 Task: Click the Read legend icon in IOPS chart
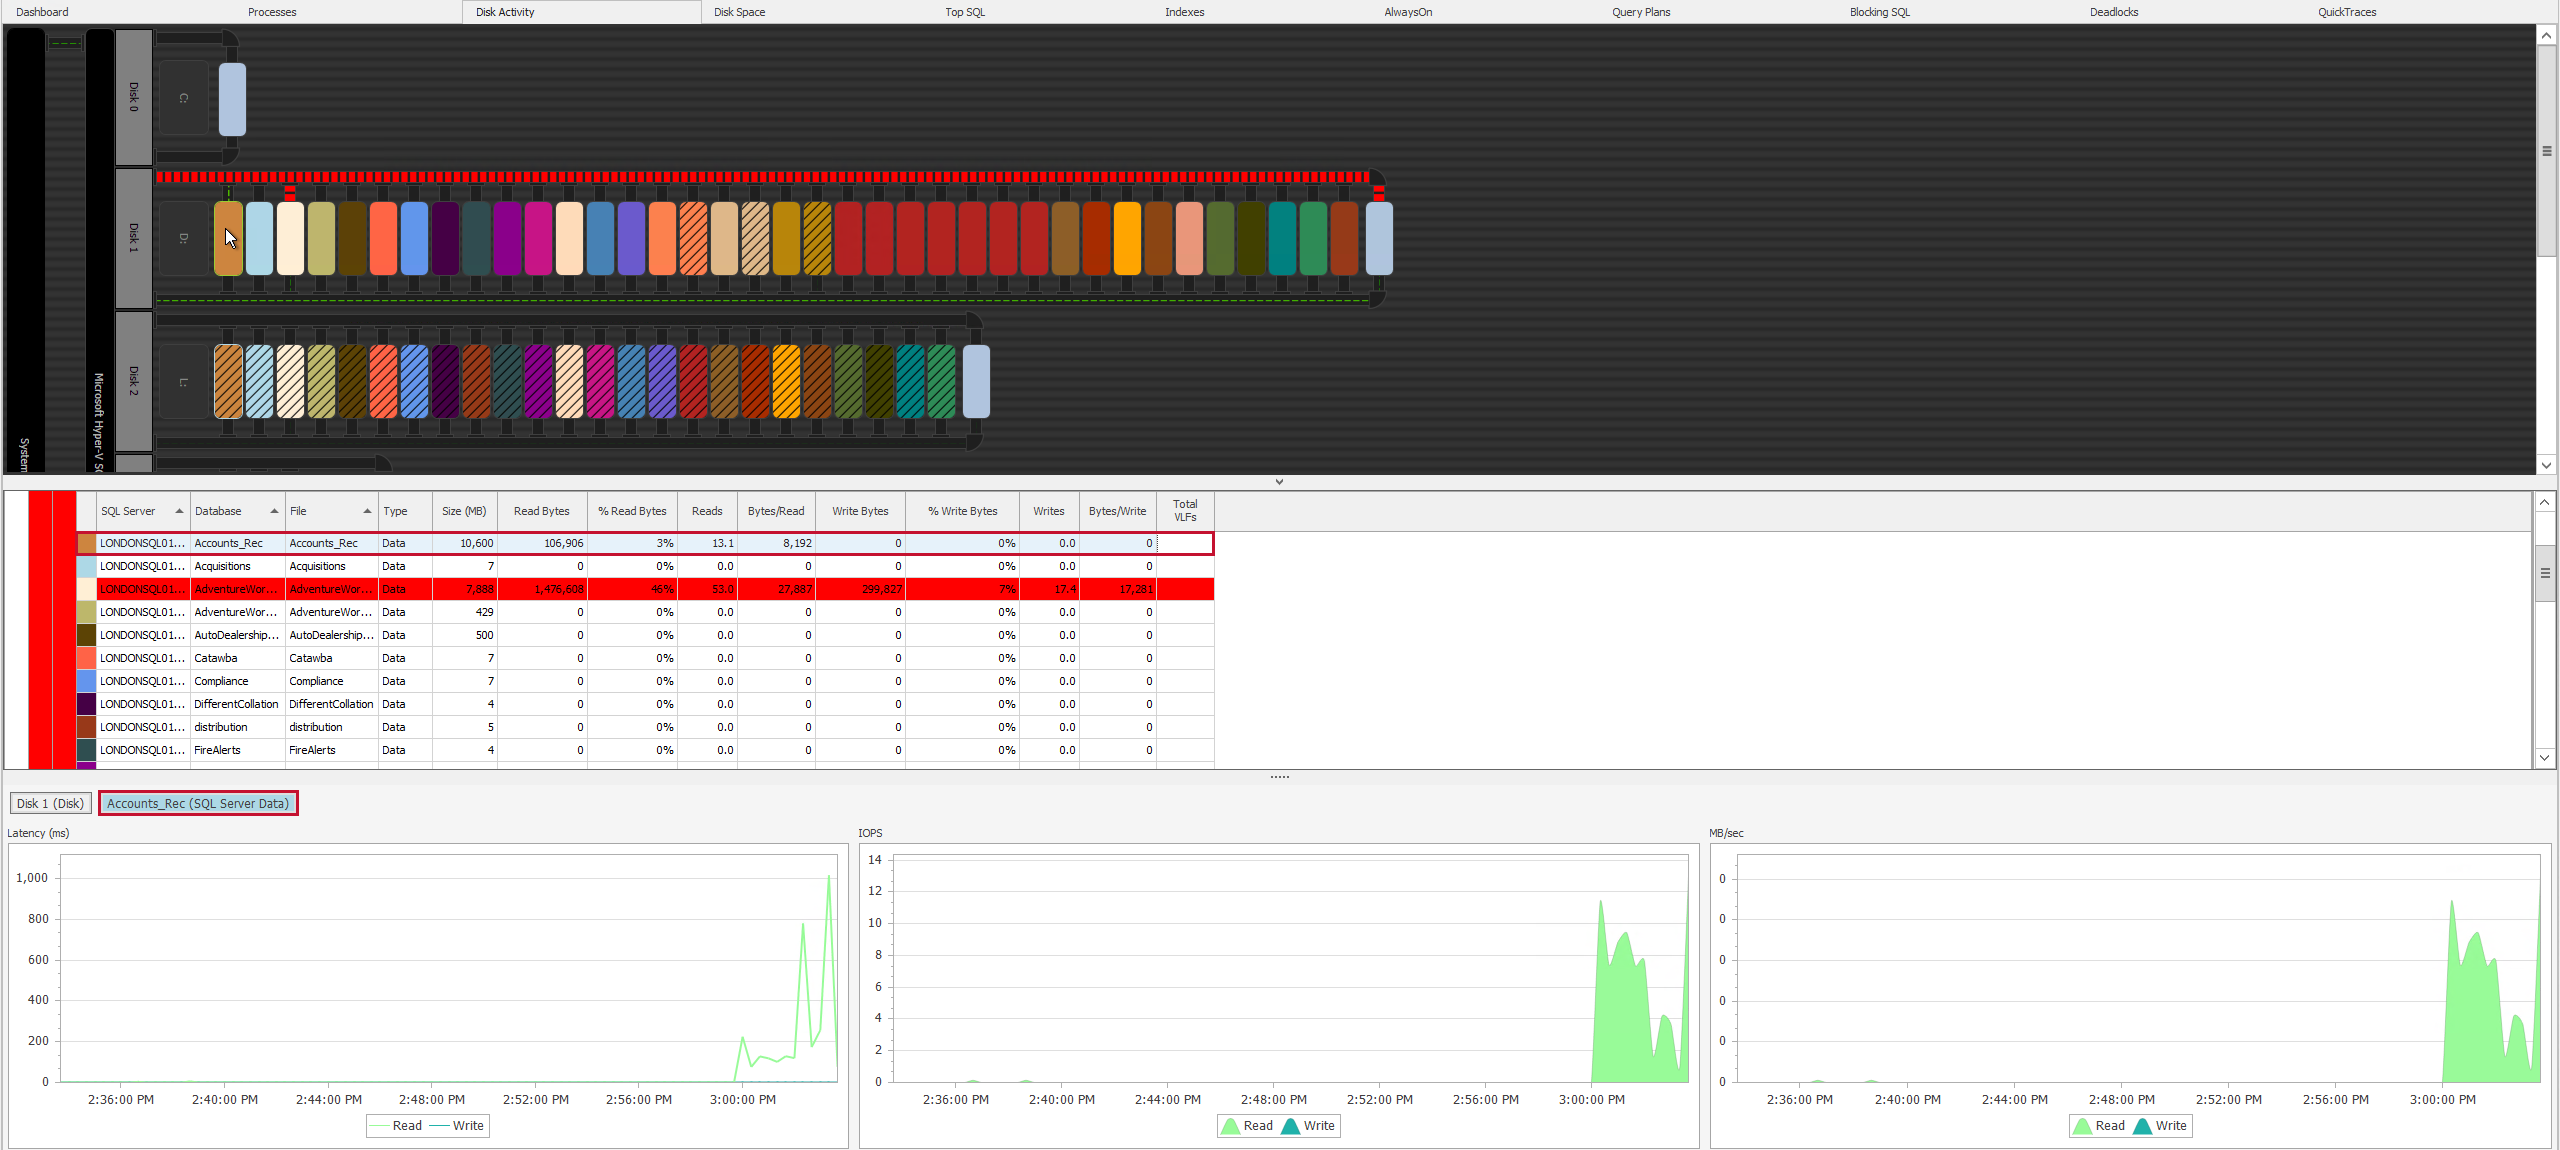pyautogui.click(x=1230, y=1126)
